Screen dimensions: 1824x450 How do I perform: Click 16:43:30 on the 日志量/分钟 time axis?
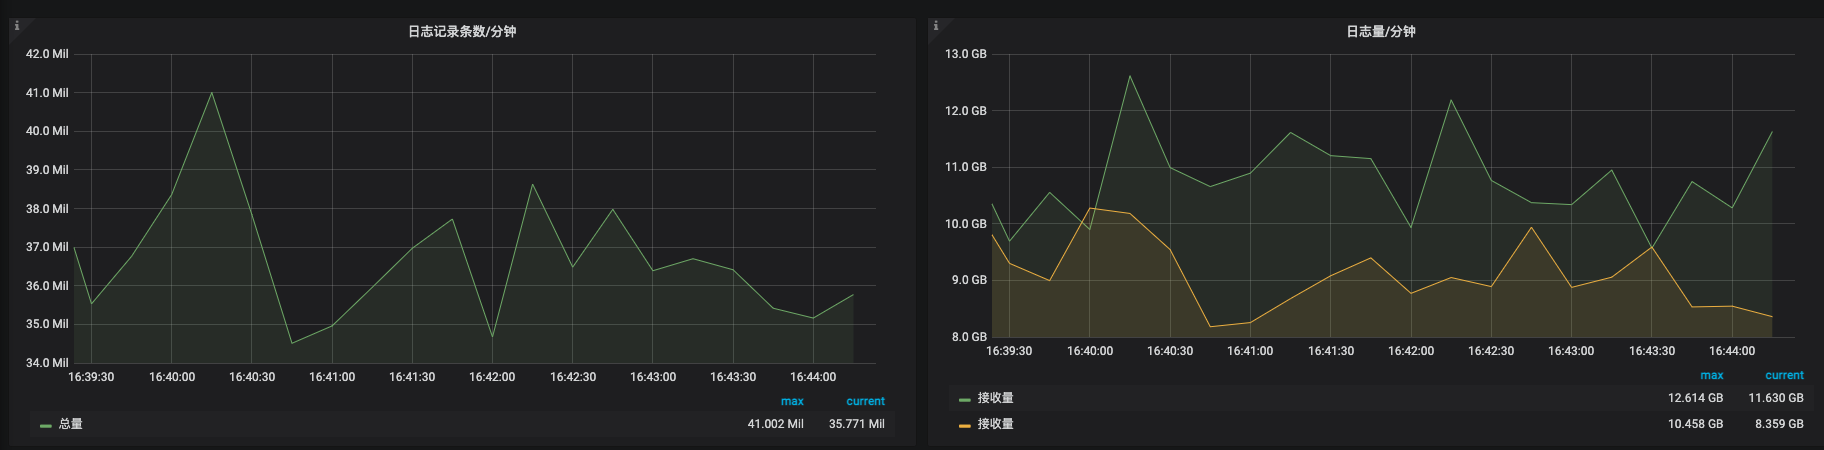[x=1652, y=351]
